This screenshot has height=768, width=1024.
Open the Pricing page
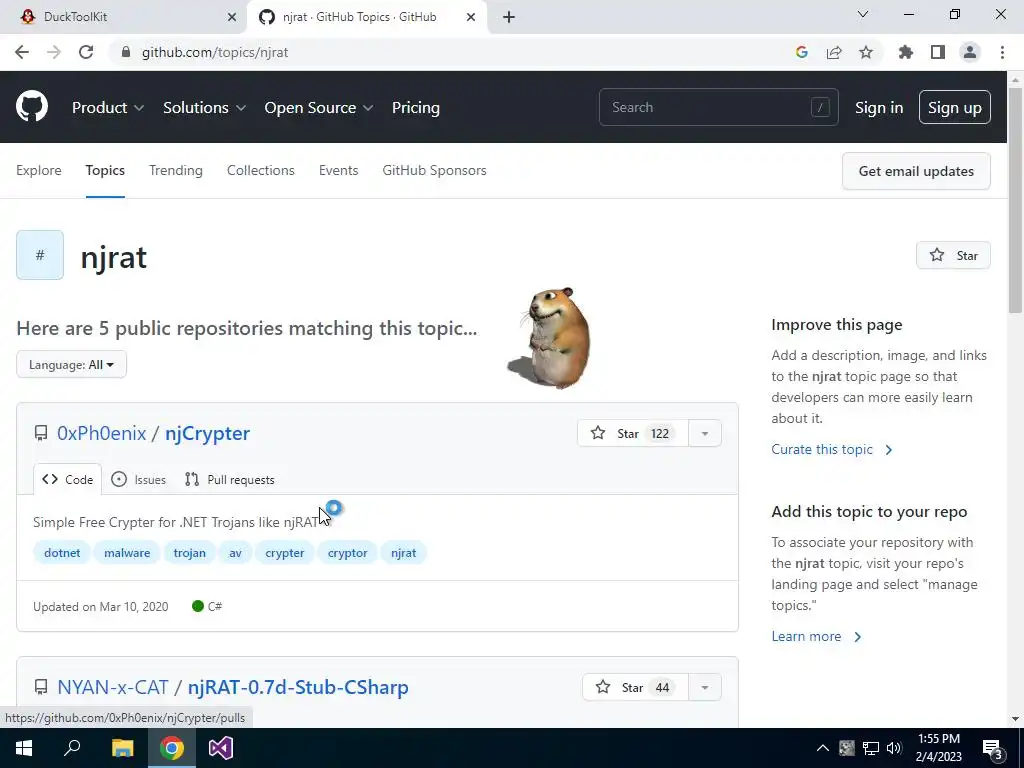coord(415,107)
